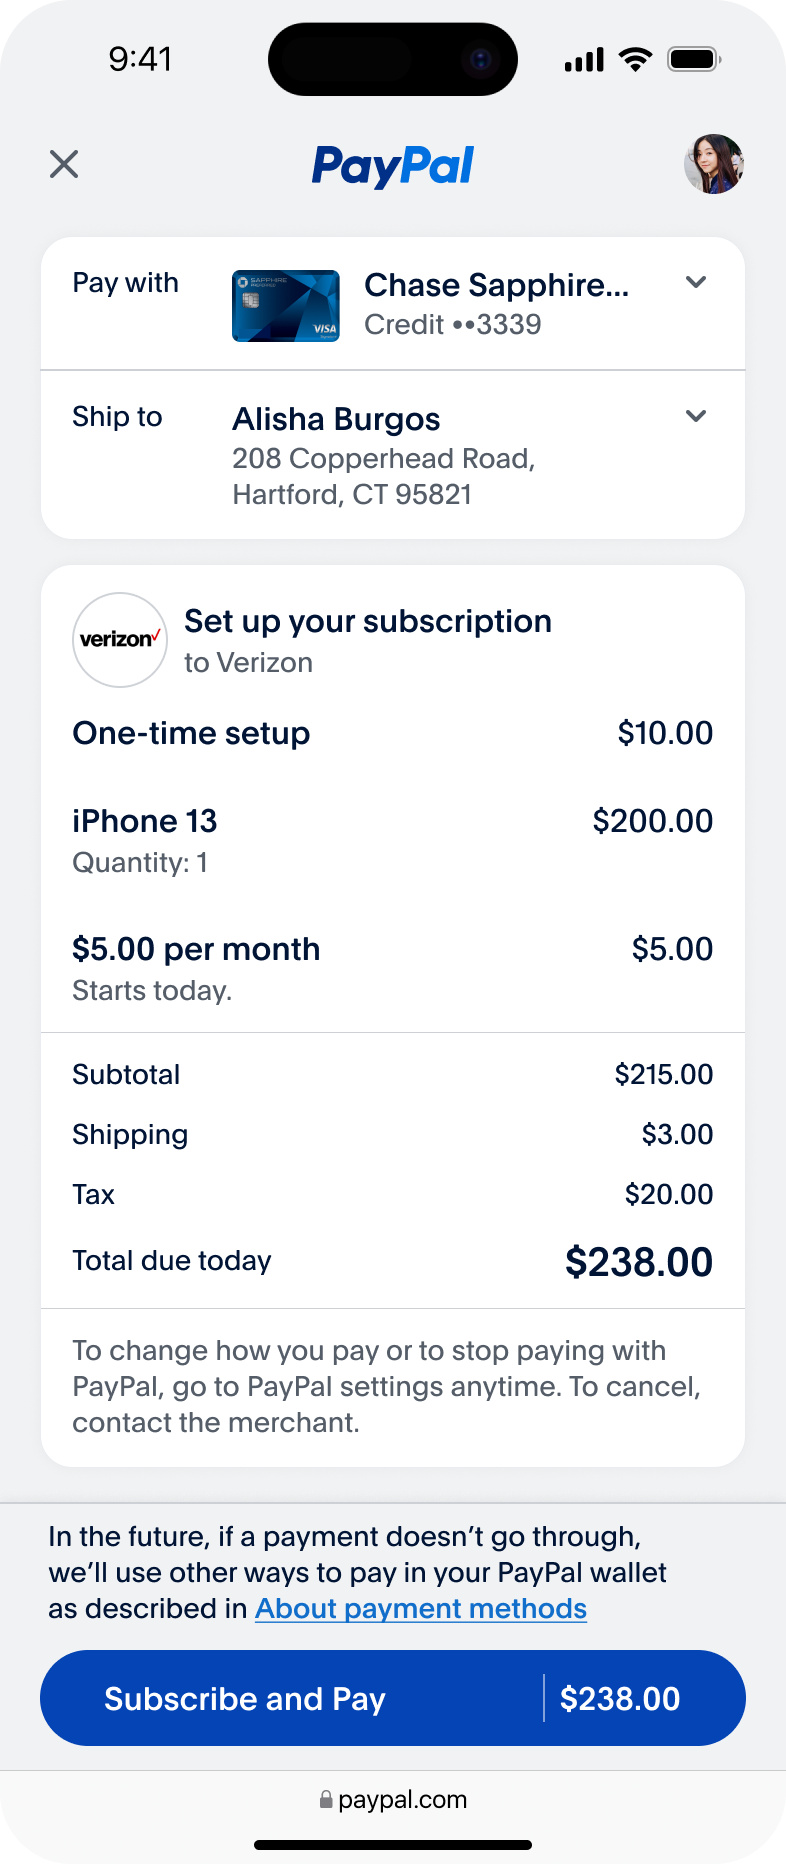This screenshot has width=786, height=1864.
Task: Tap the PayPal logo in header
Action: pyautogui.click(x=393, y=166)
